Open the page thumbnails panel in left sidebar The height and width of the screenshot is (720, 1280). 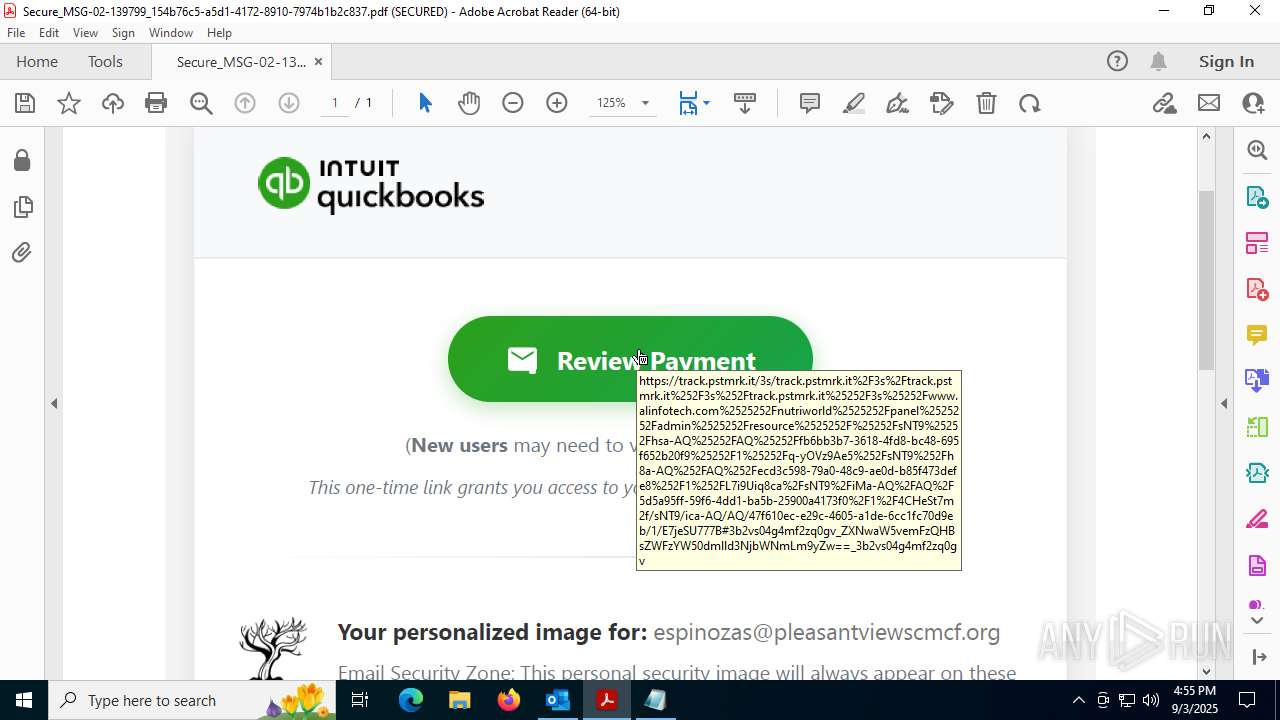click(22, 207)
